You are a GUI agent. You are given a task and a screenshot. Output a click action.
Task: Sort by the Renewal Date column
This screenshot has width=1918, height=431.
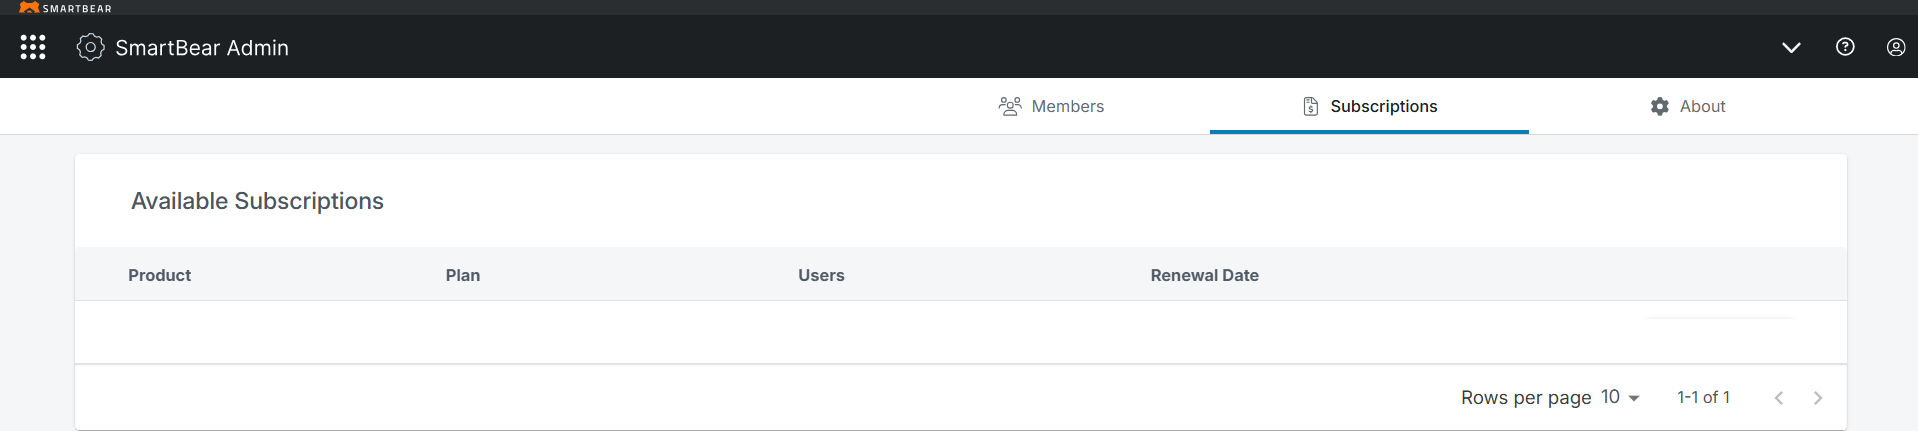(1204, 275)
